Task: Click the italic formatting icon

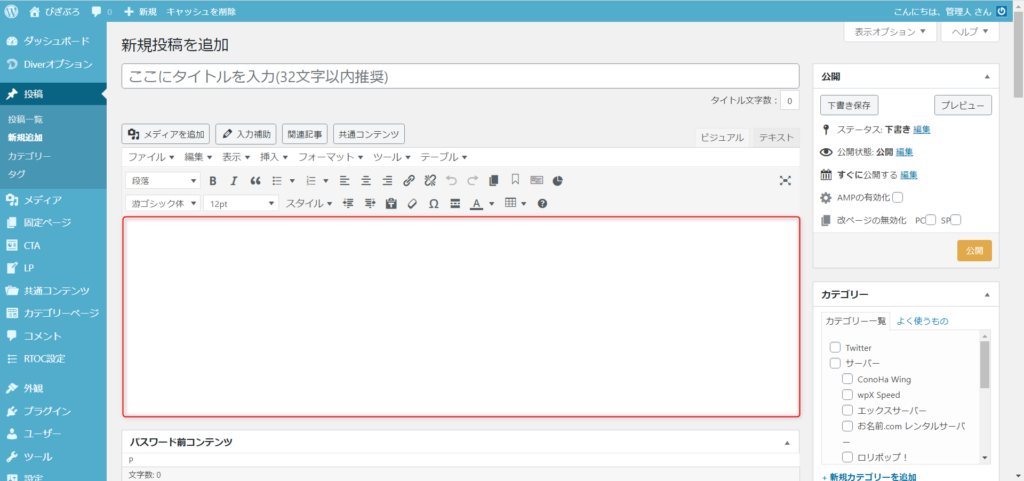Action: 234,181
